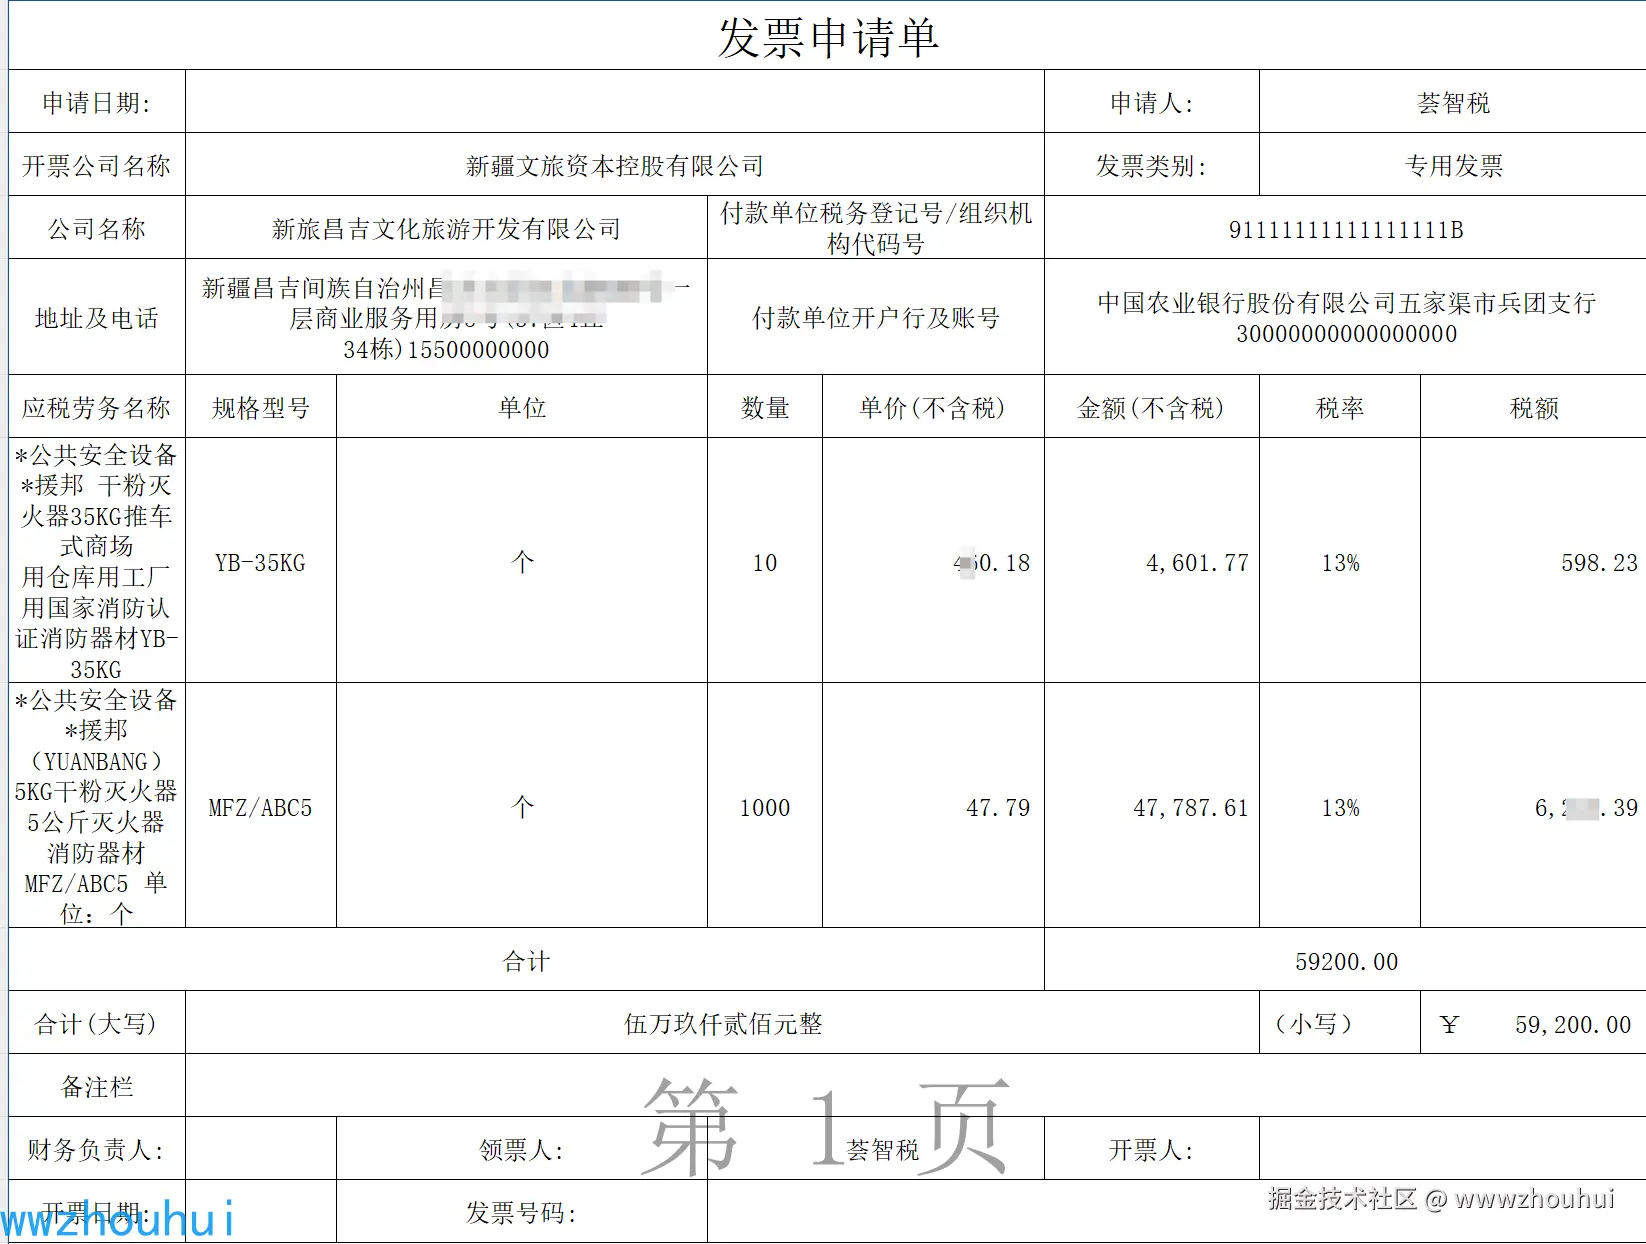
Task: Select the 税额 column header
Action: click(x=1534, y=407)
